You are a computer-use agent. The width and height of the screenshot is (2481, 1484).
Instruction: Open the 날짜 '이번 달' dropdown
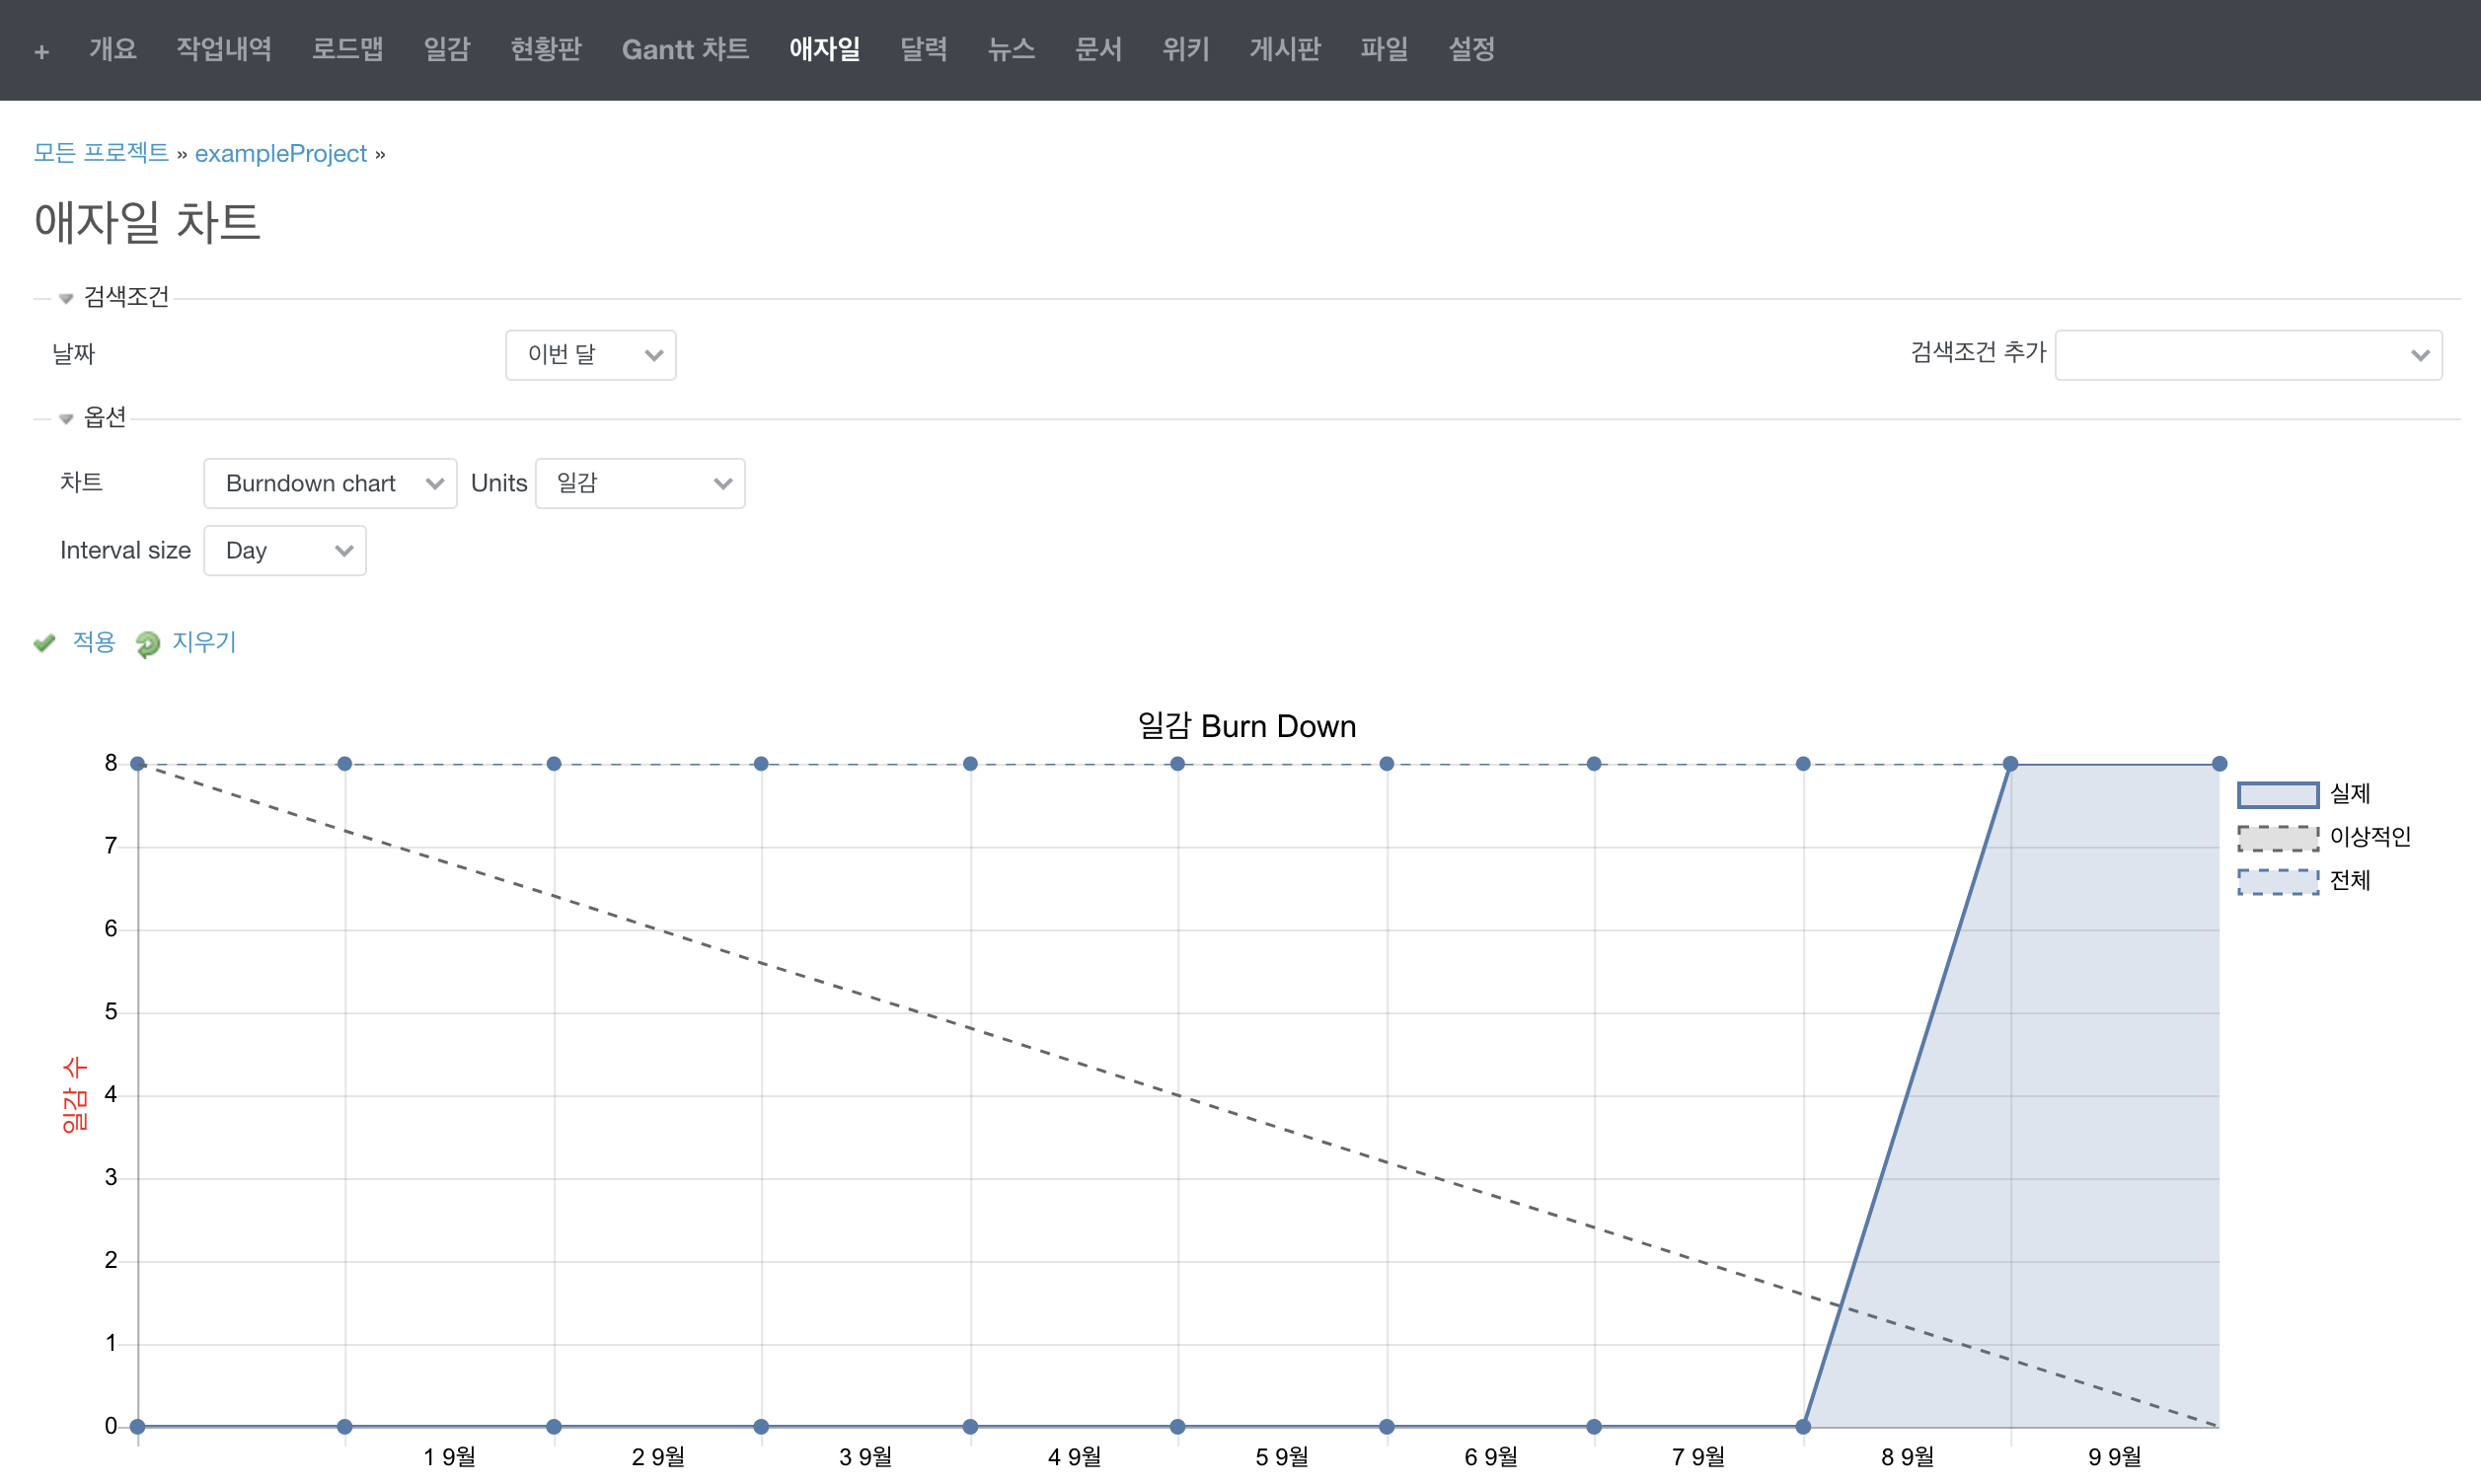590,355
